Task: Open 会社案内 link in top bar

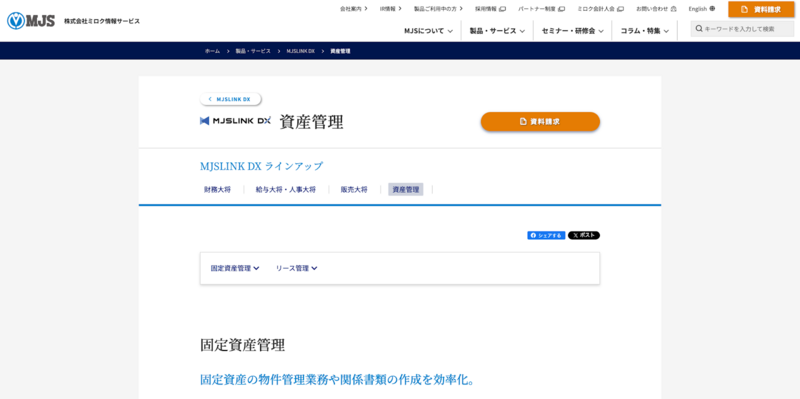Action: click(354, 9)
